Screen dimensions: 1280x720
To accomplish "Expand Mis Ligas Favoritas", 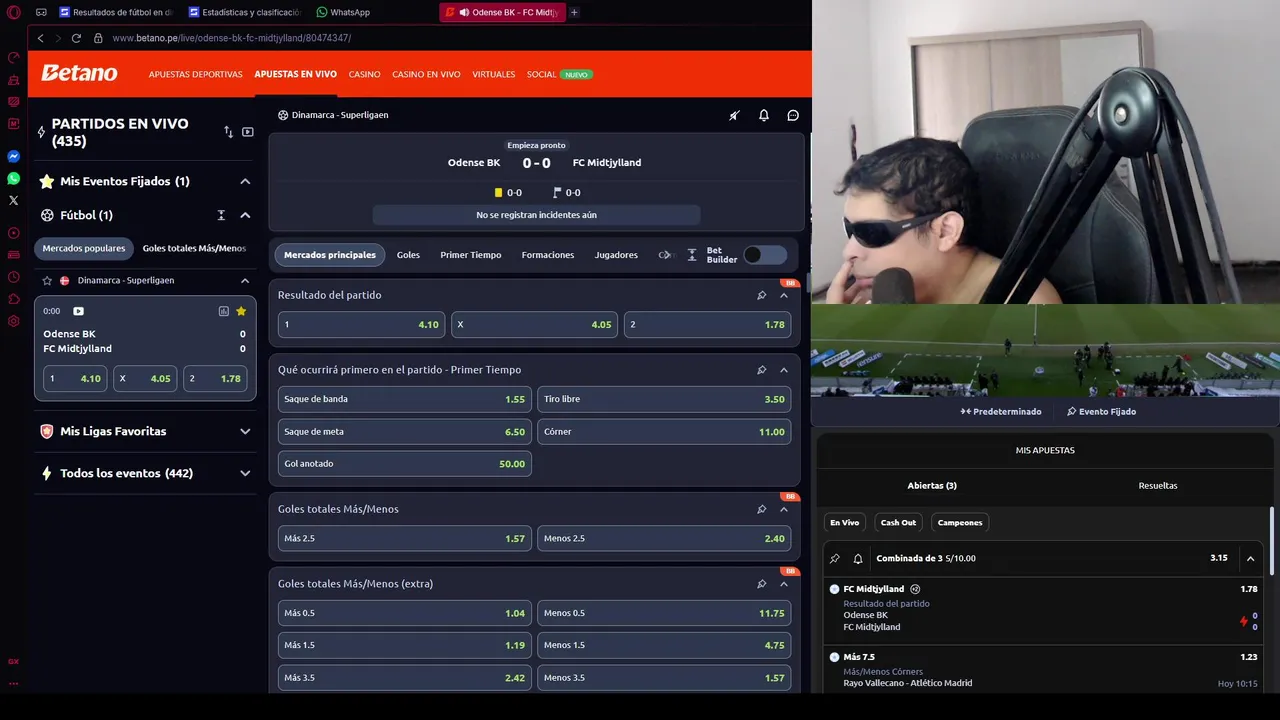I will pyautogui.click(x=245, y=432).
